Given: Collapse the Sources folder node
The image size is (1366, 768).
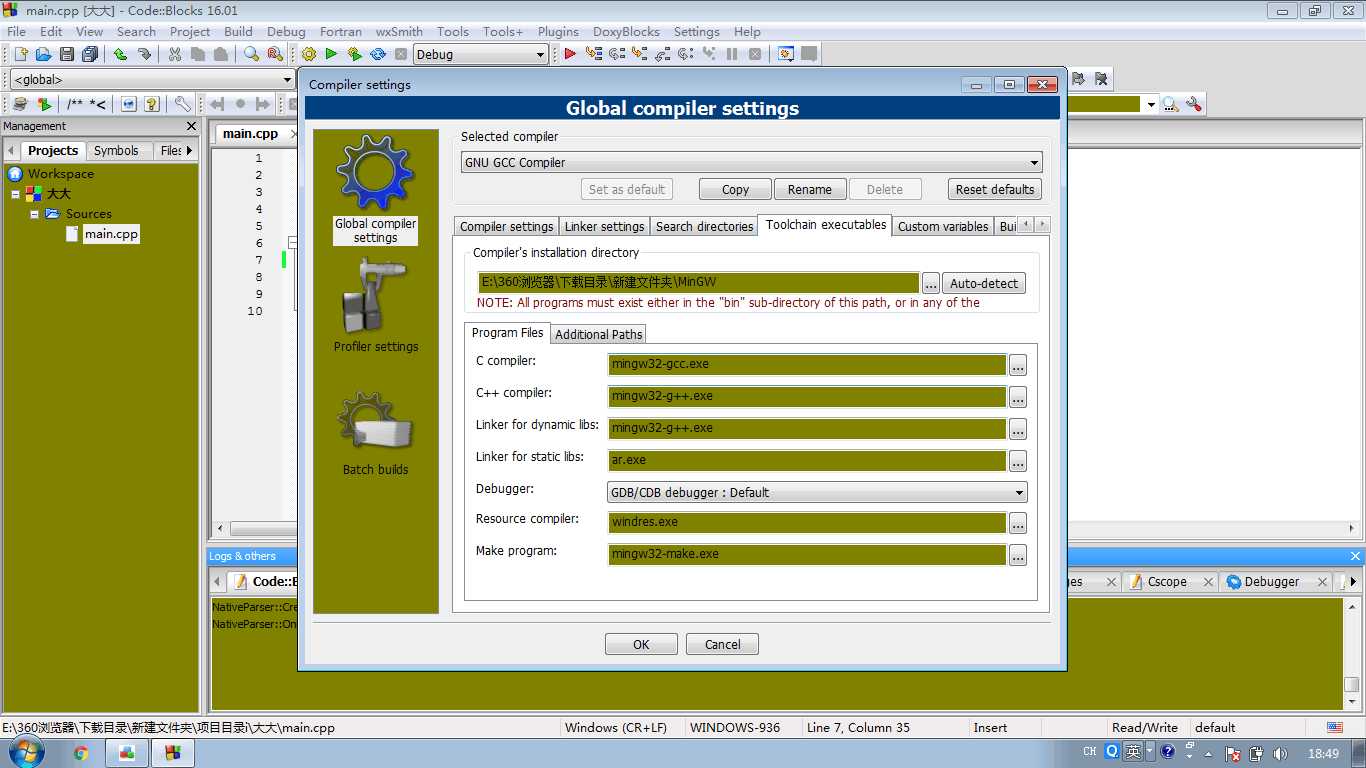Looking at the screenshot, I should (x=34, y=214).
